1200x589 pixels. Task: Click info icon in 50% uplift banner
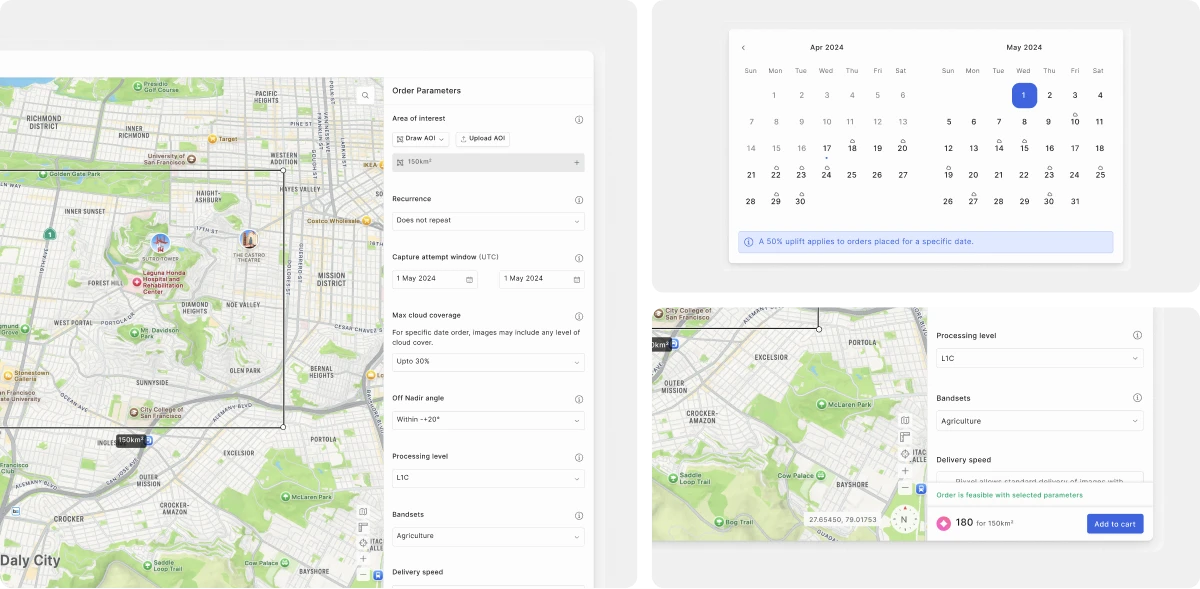coord(749,242)
